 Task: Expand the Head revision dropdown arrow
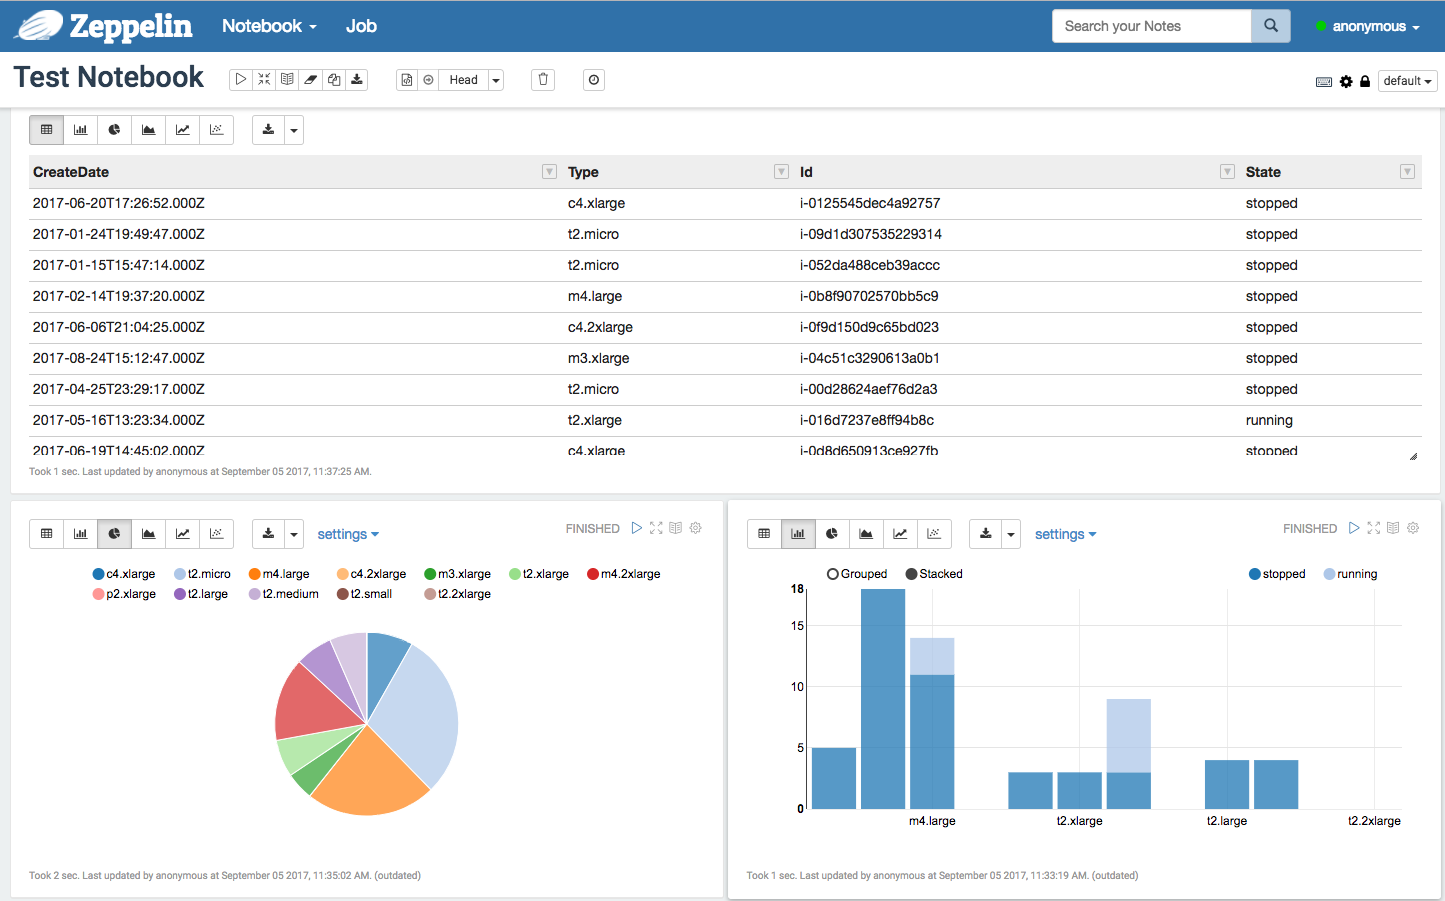[496, 80]
